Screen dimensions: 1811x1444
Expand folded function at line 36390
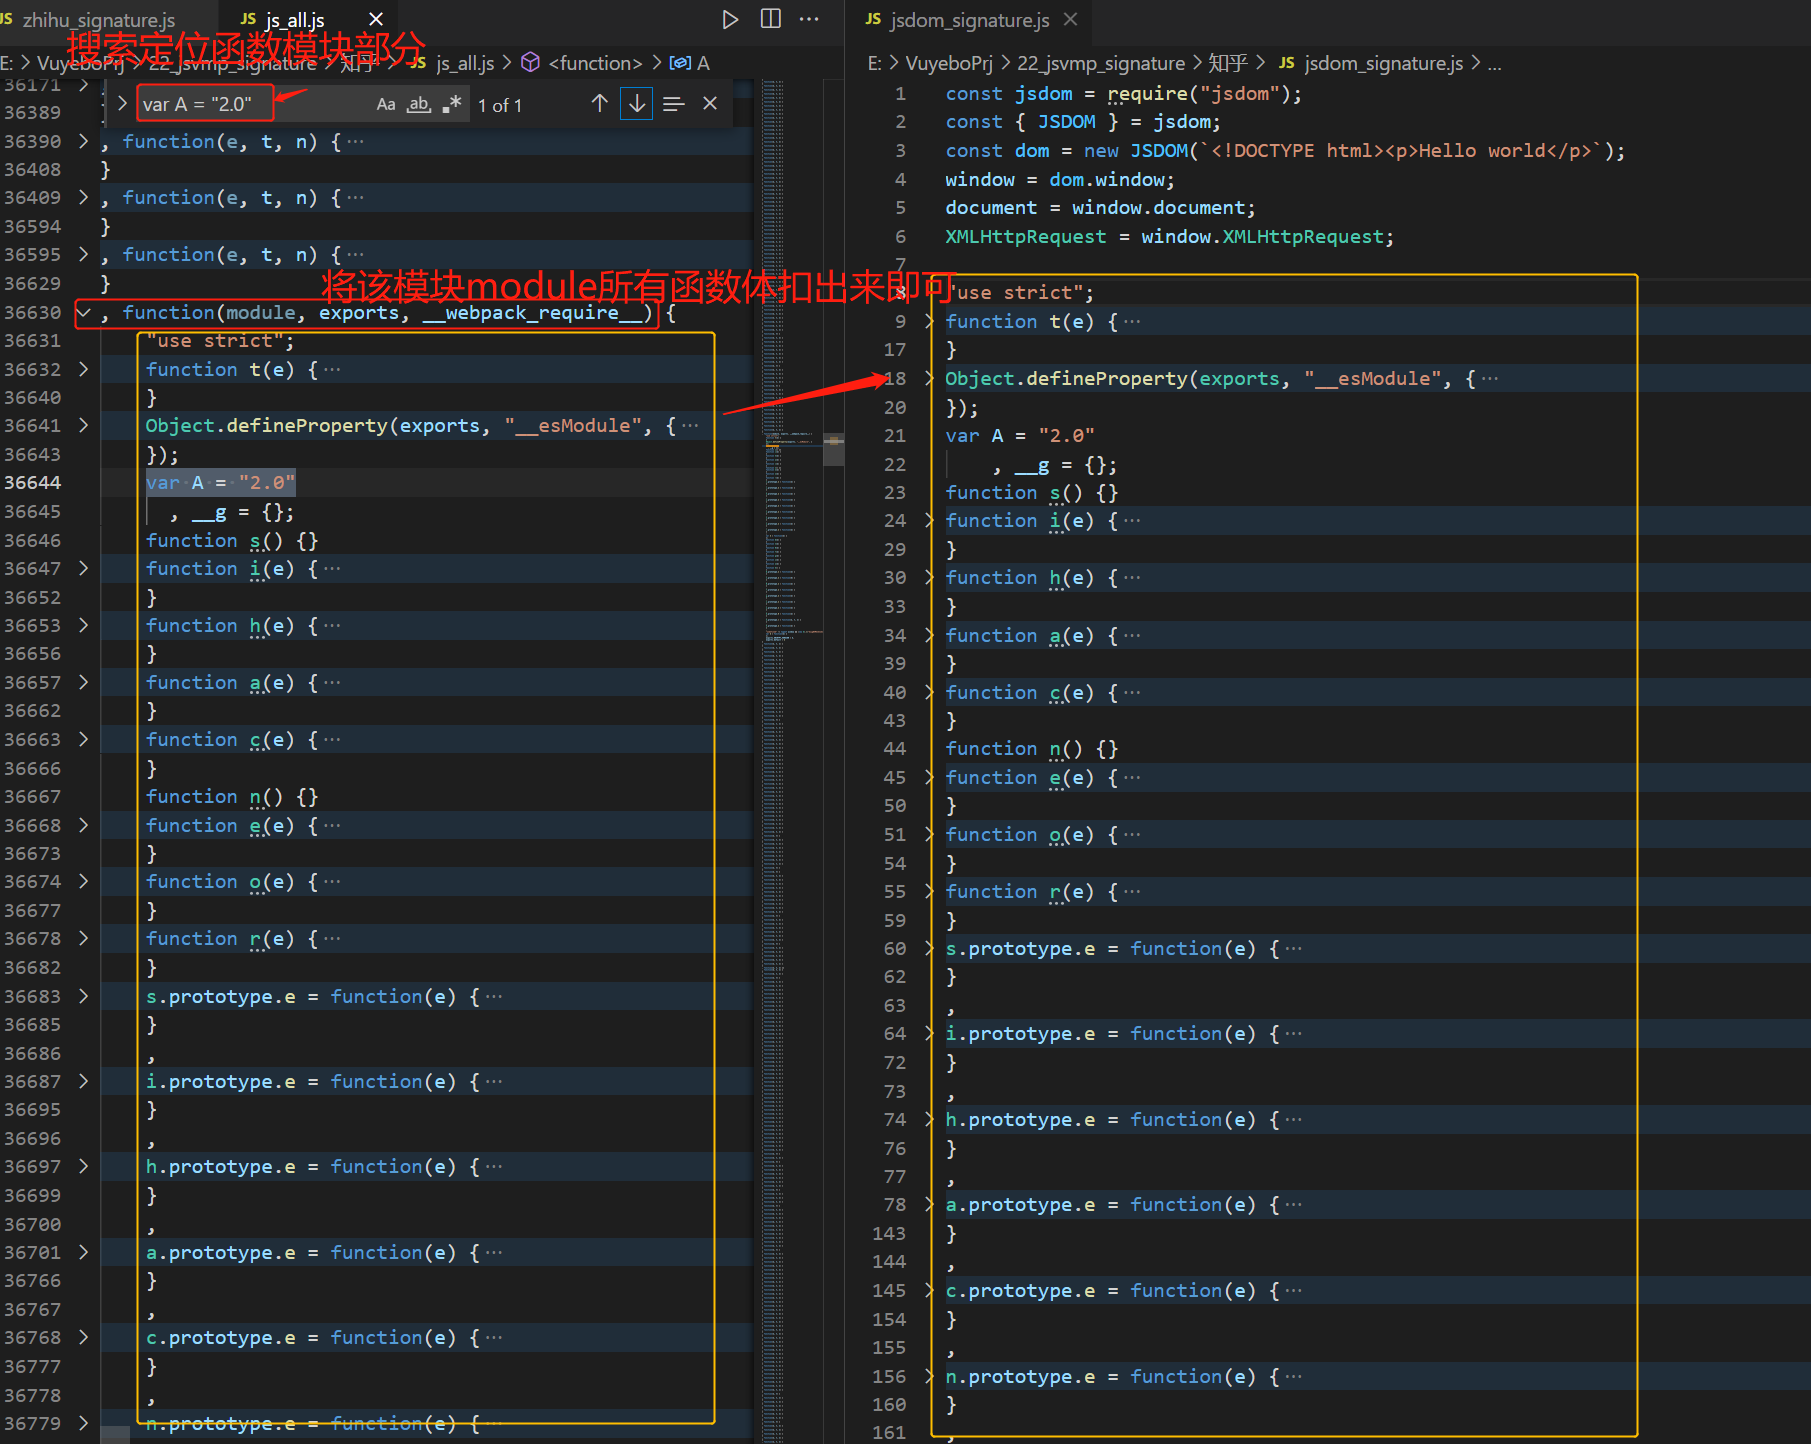pyautogui.click(x=84, y=141)
